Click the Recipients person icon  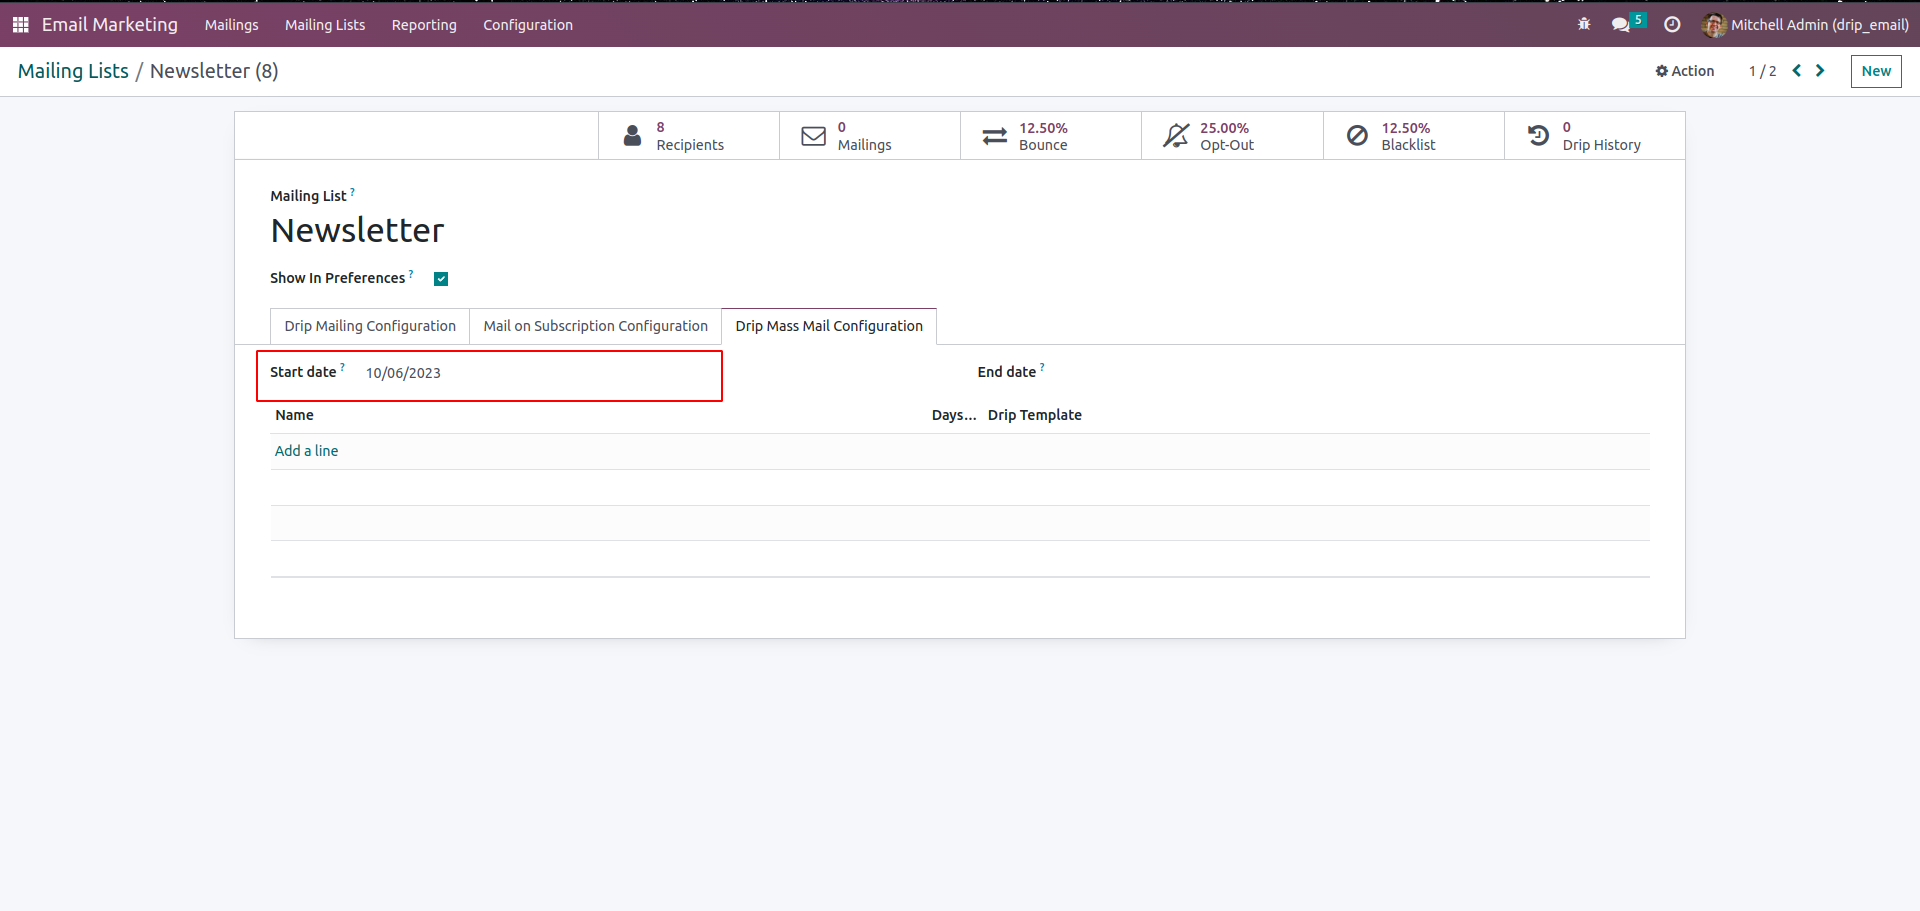pos(632,136)
